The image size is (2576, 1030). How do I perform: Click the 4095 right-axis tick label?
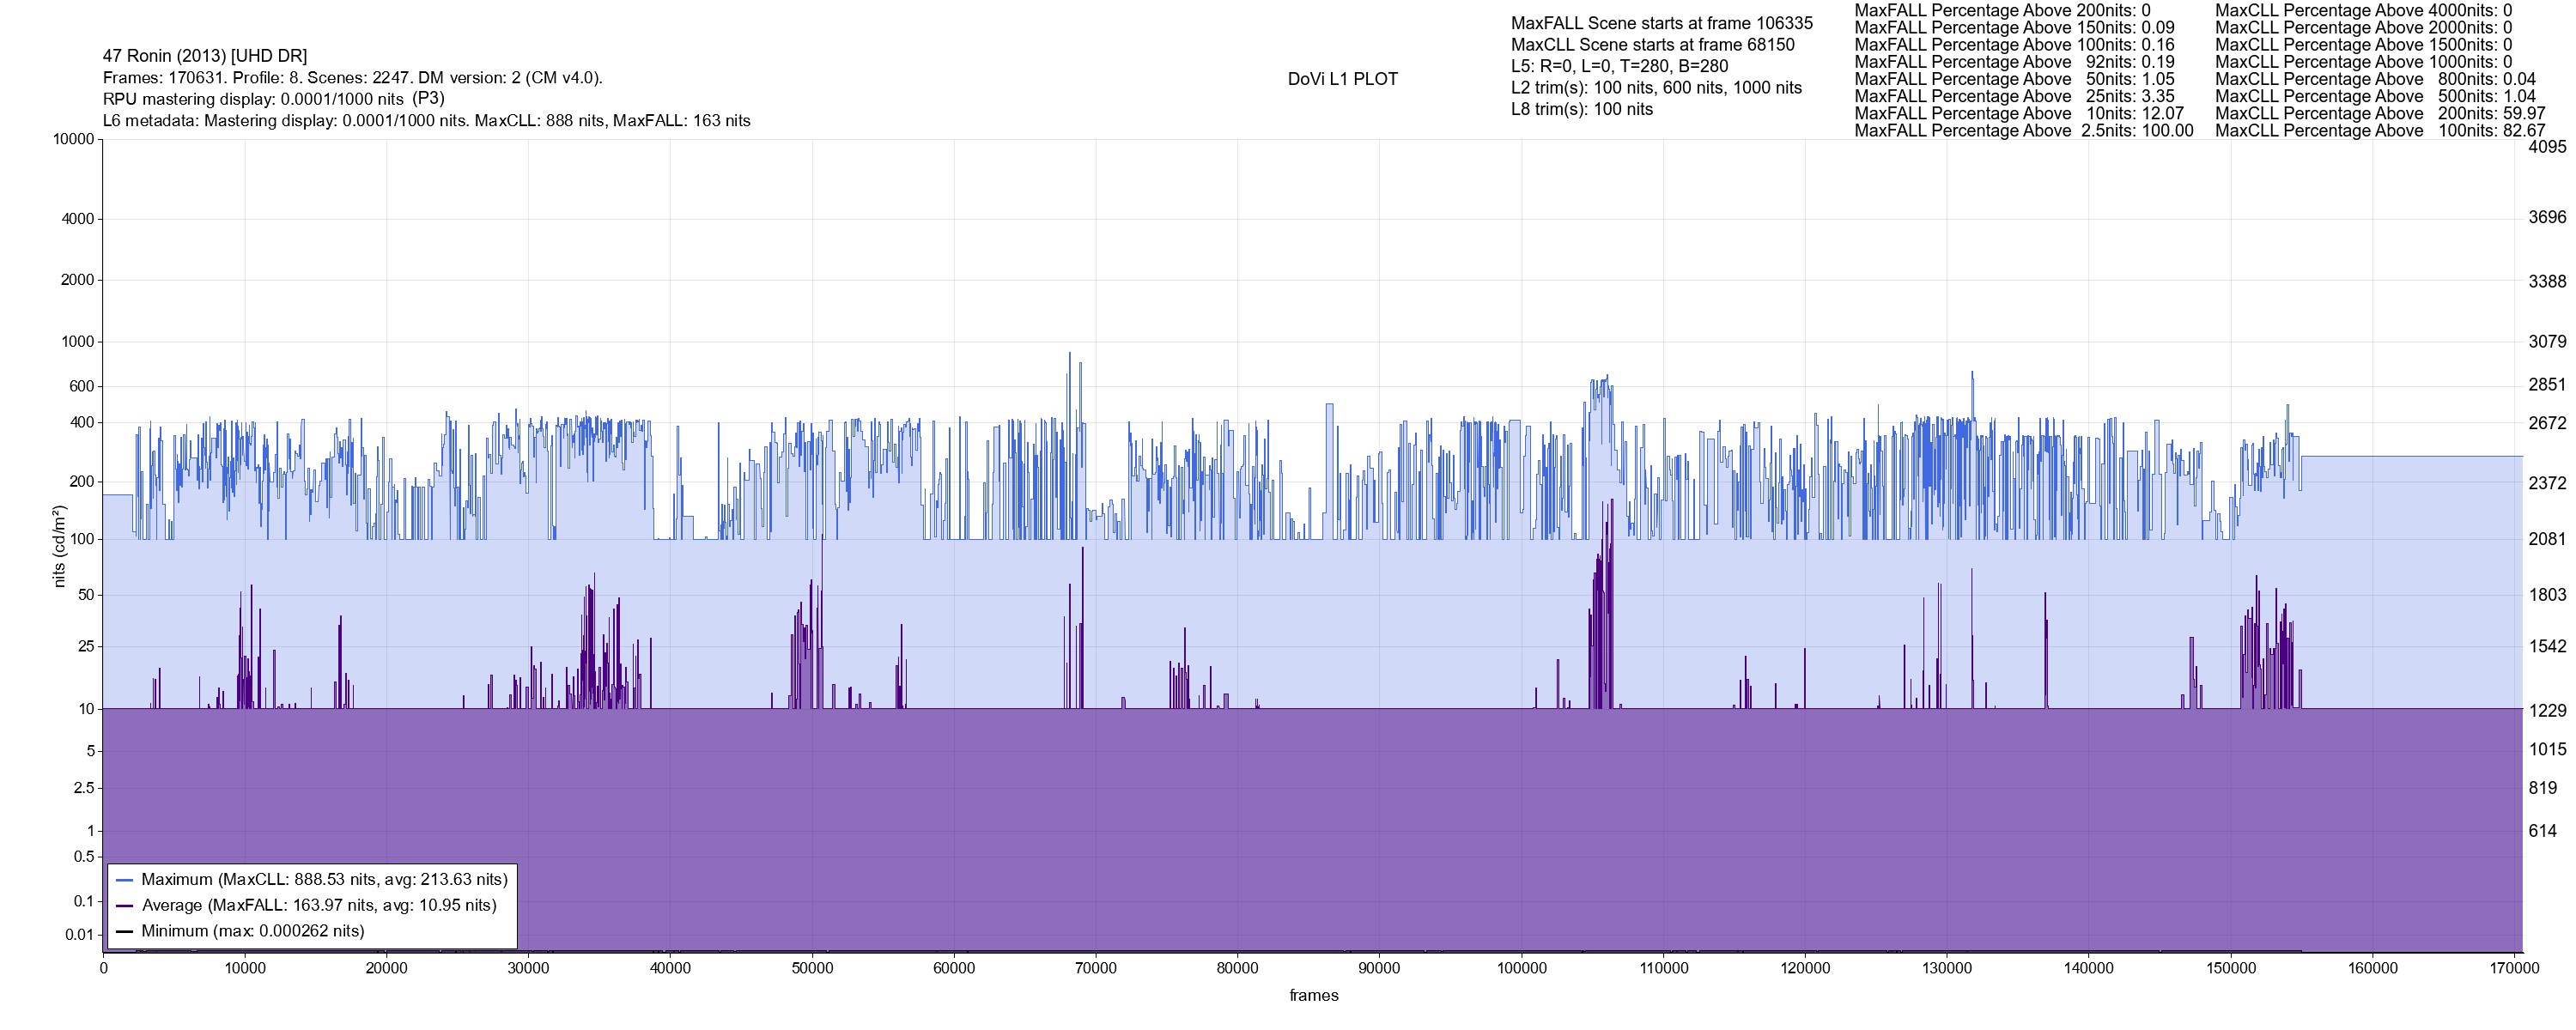2546,147
